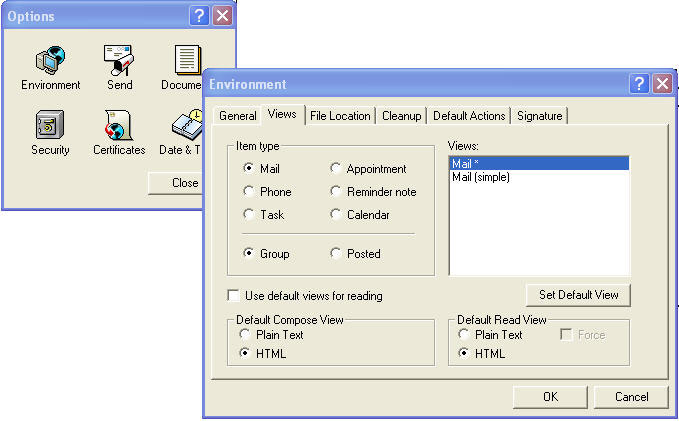679x421 pixels.
Task: Set Default Read View to HTML
Action: click(464, 353)
